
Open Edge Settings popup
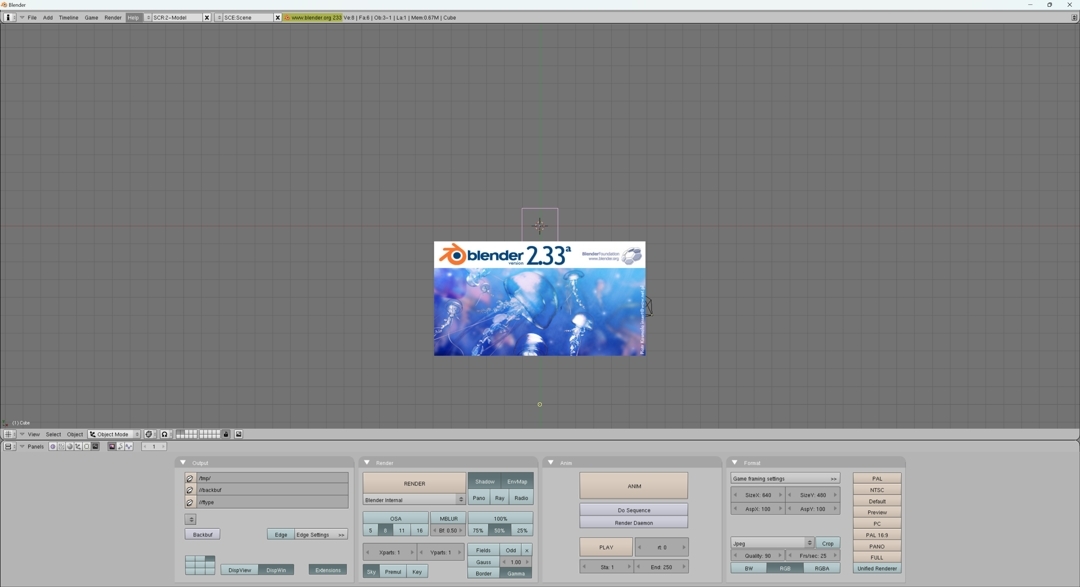click(320, 535)
